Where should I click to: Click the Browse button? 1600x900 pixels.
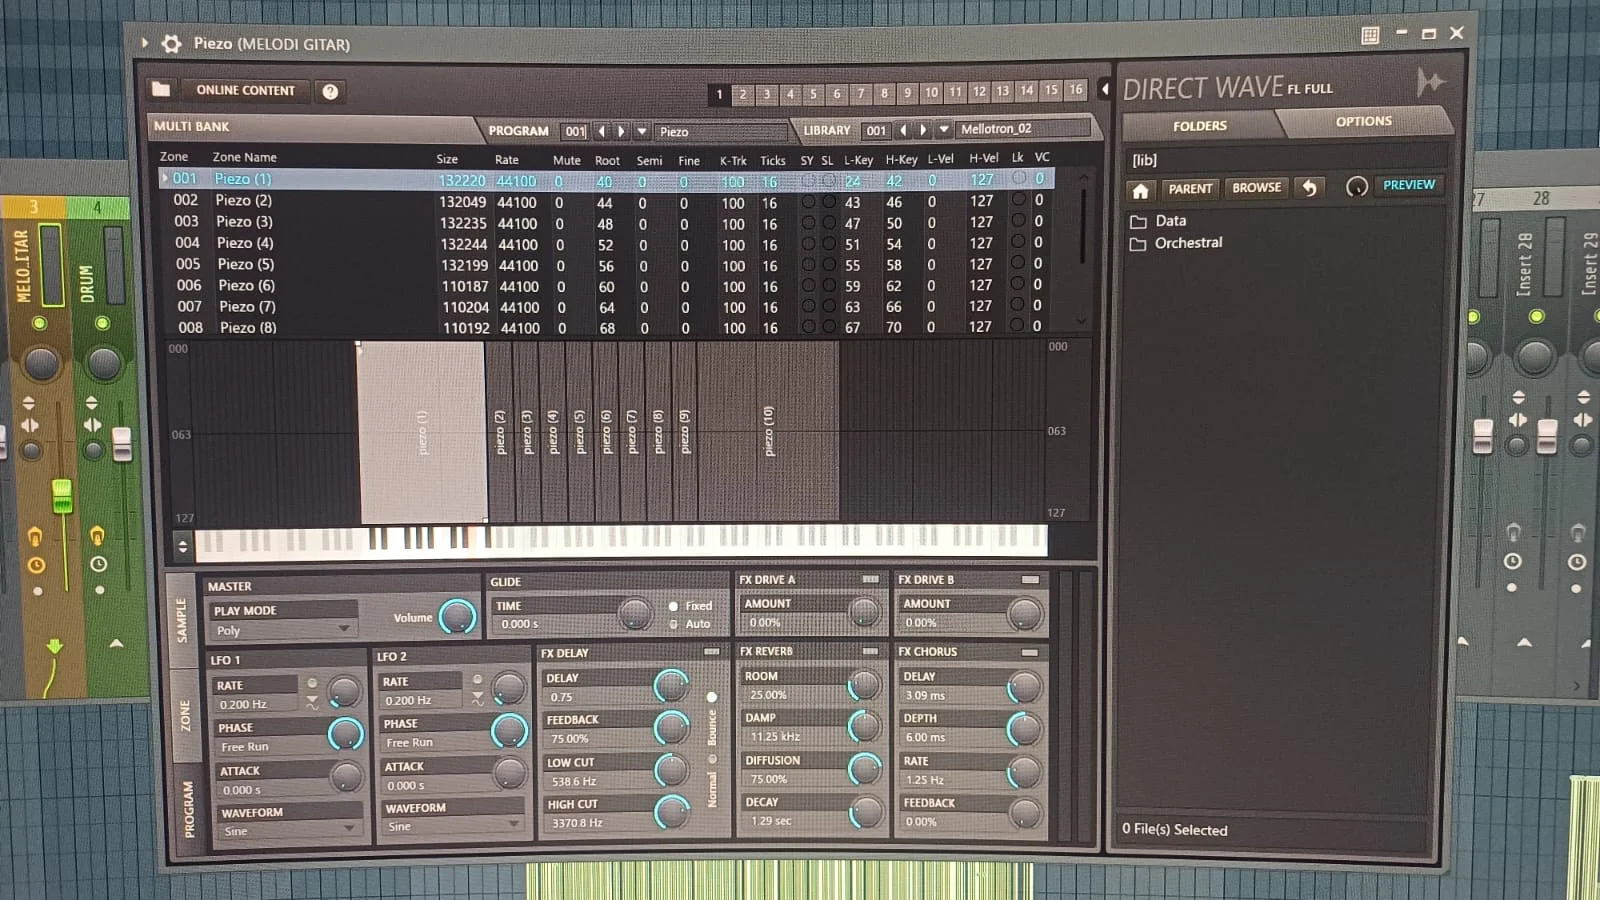(x=1256, y=187)
